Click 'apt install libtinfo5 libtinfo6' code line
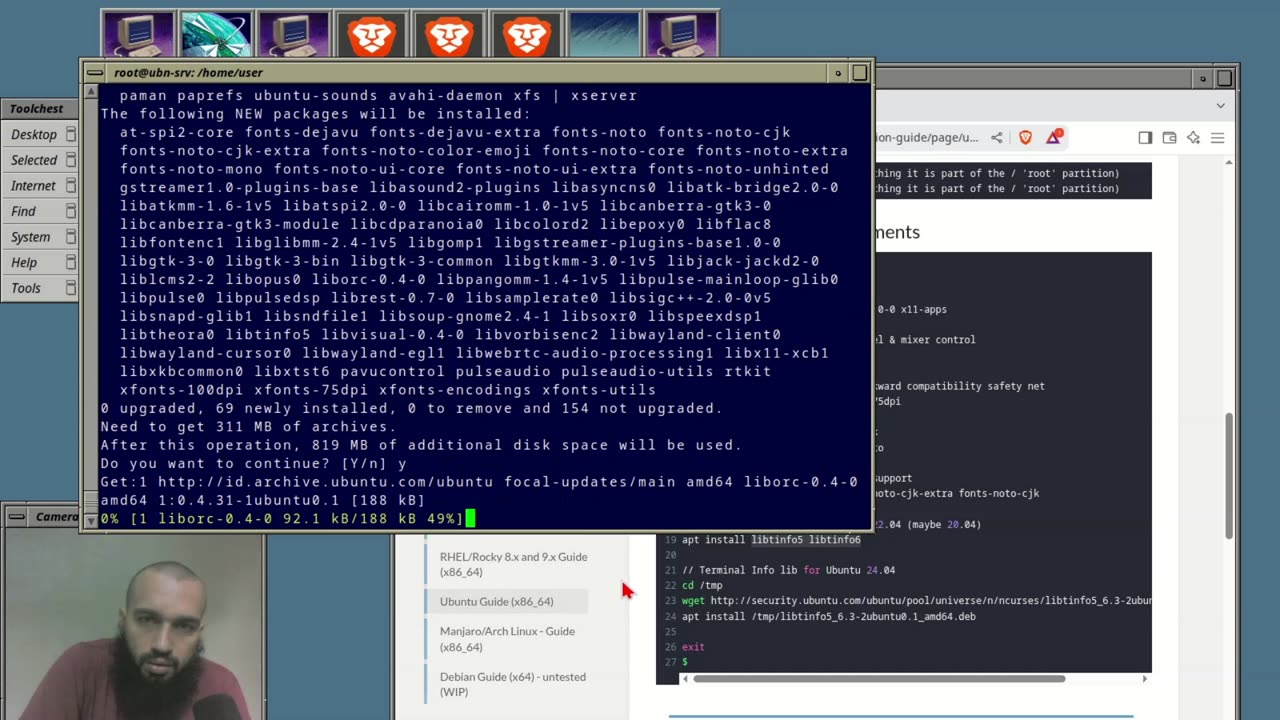Image resolution: width=1280 pixels, height=720 pixels. point(771,540)
